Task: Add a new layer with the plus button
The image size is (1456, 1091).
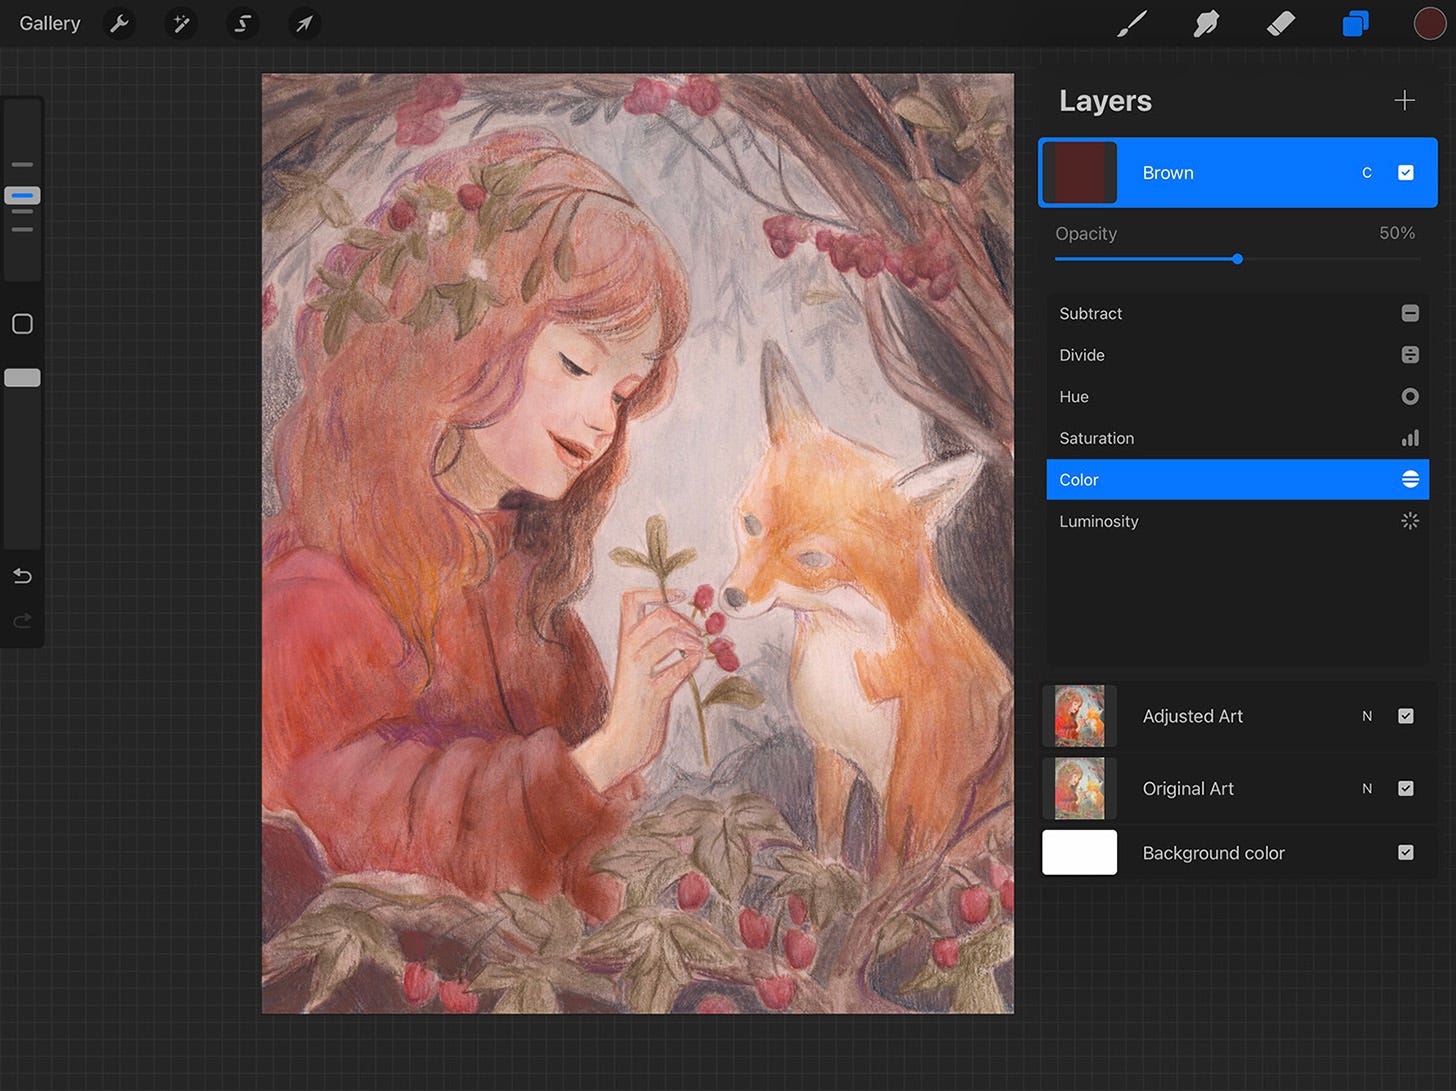Action: coord(1404,100)
